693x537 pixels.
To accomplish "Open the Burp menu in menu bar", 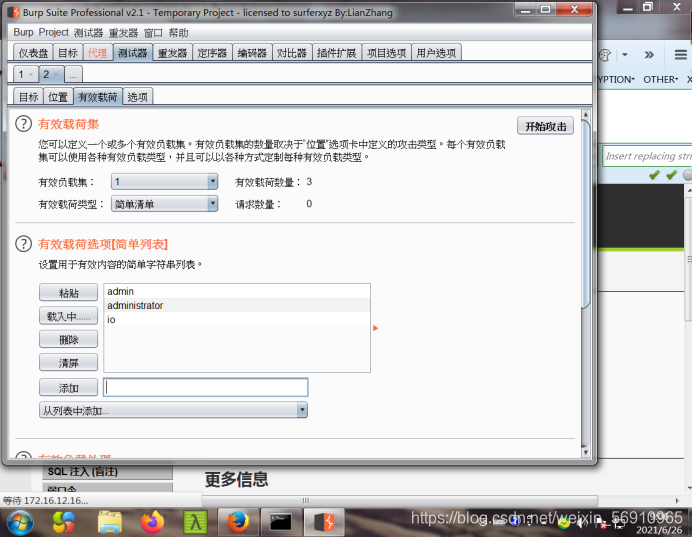I will (23, 32).
